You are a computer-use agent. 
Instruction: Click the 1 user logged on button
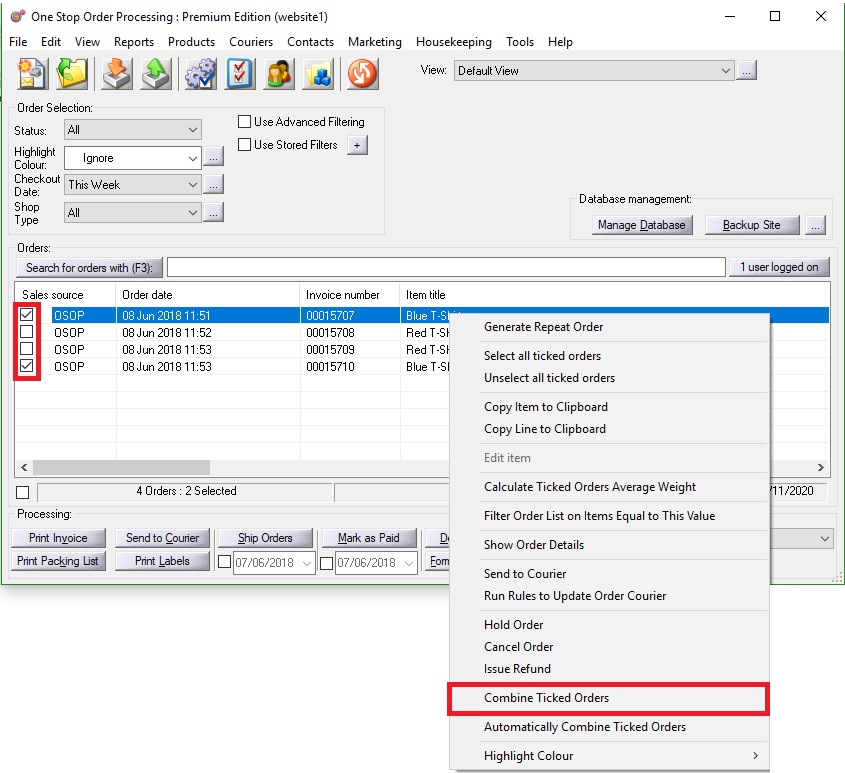tap(779, 267)
